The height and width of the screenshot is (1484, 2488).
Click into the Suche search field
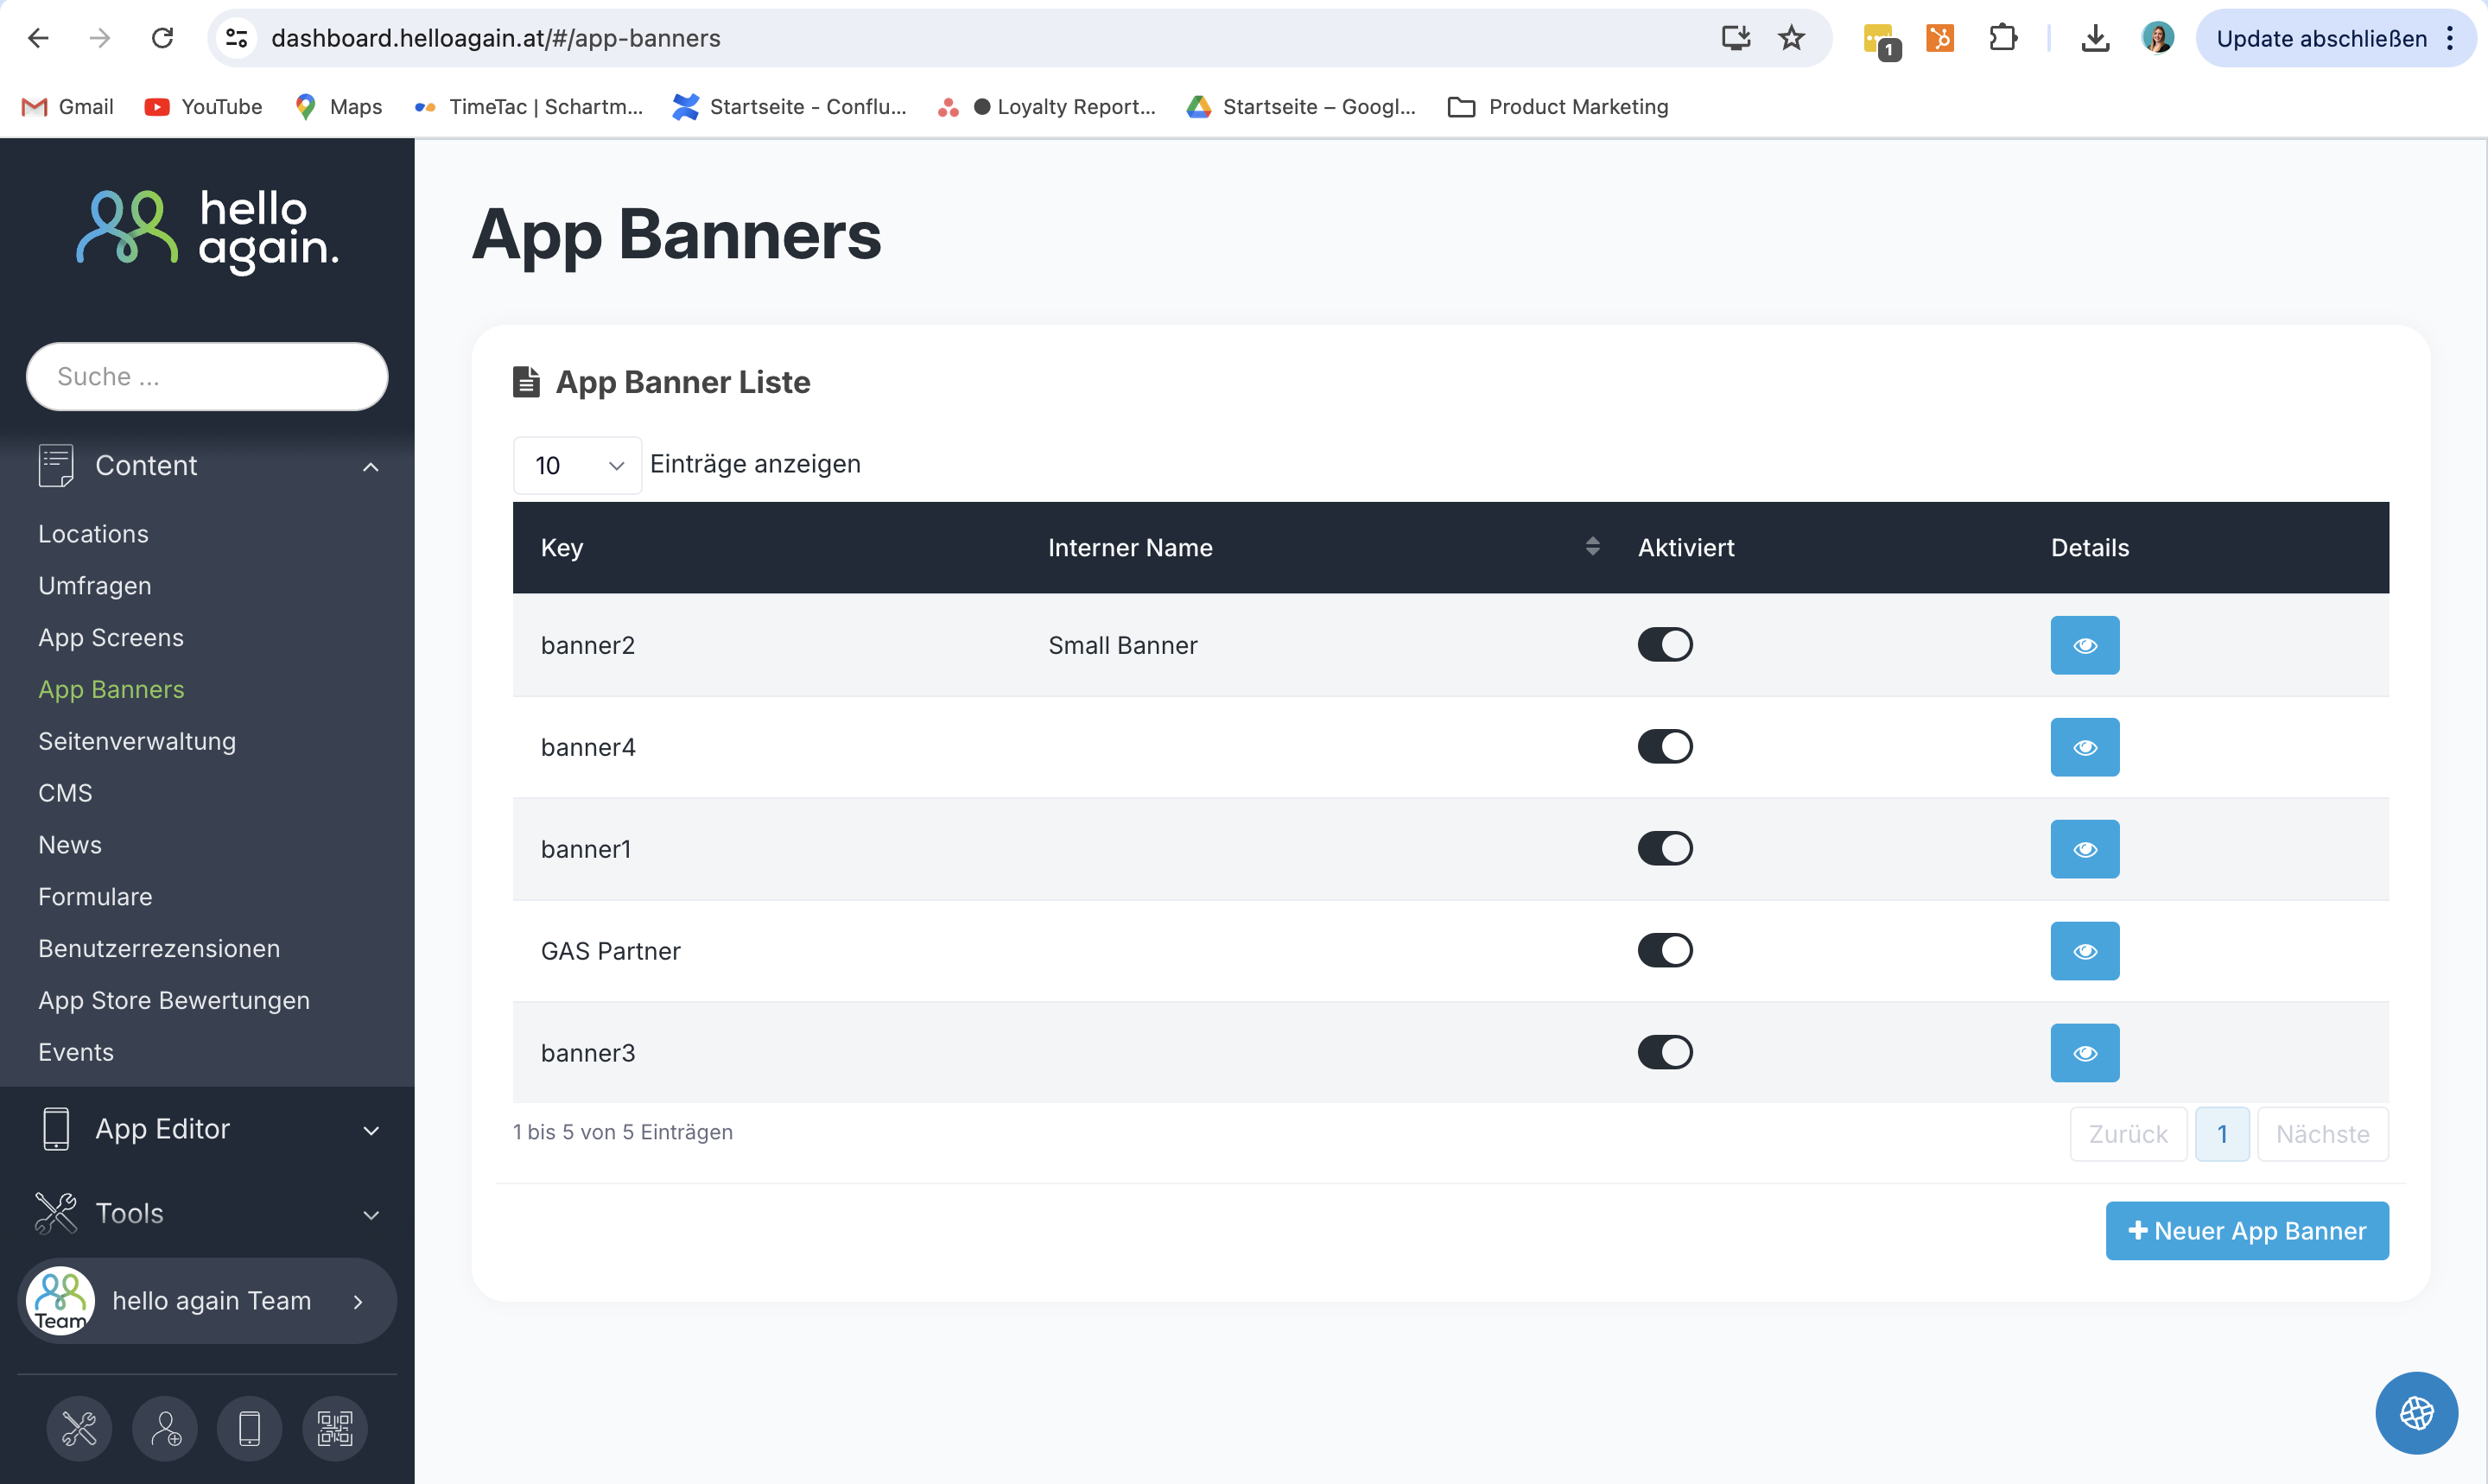[207, 377]
